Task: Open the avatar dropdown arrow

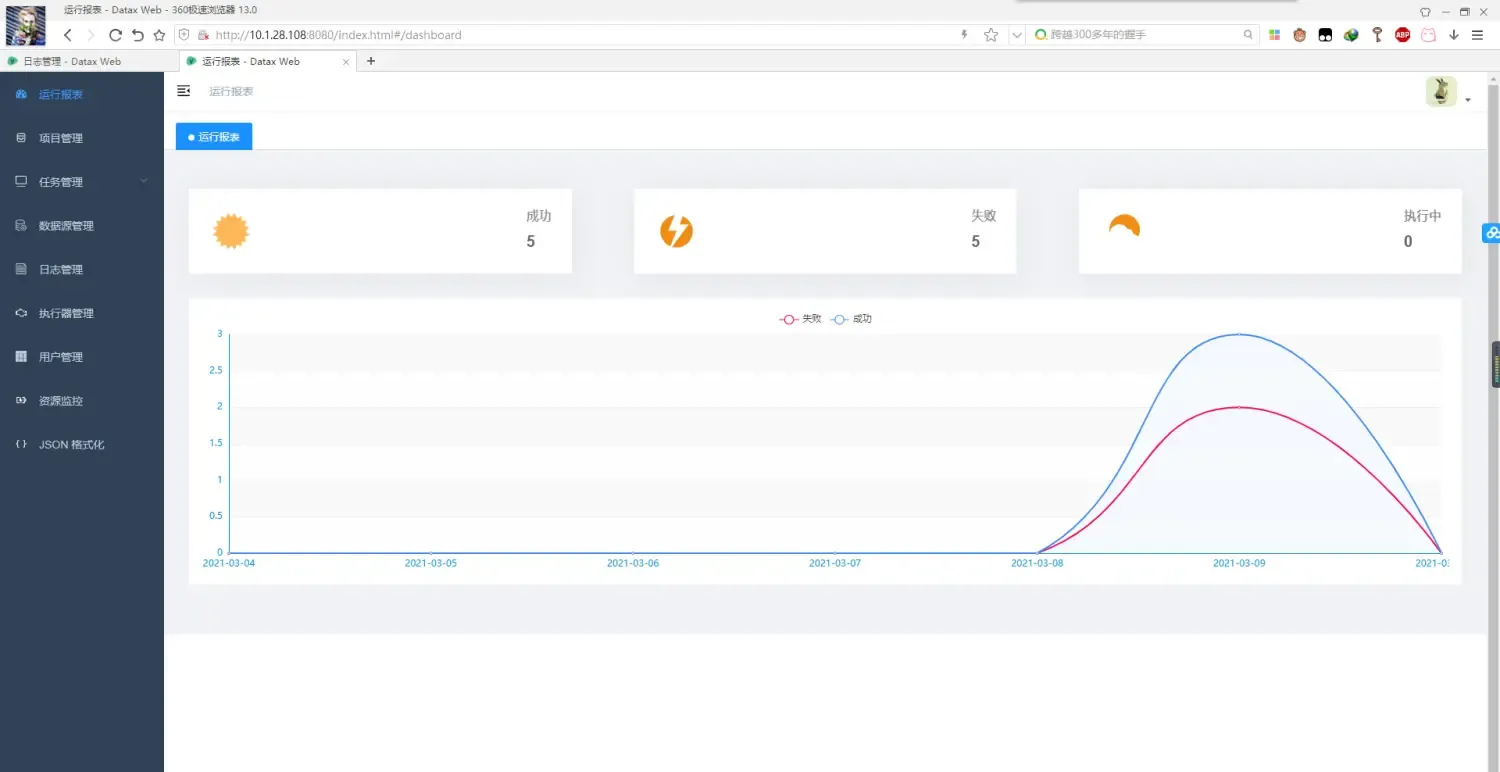Action: (1467, 98)
